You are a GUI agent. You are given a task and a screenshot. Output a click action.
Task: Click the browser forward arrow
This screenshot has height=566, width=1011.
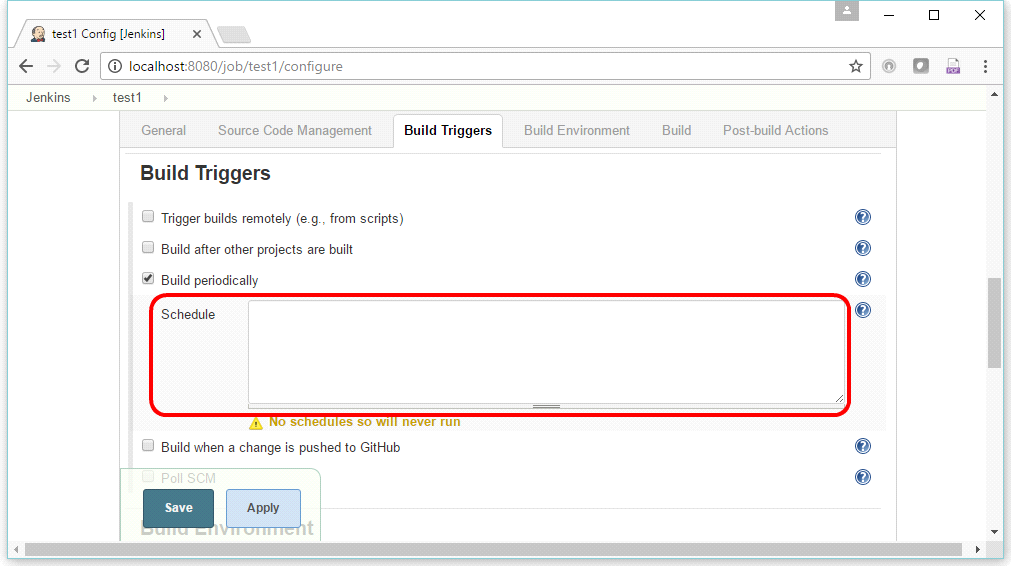pos(54,66)
